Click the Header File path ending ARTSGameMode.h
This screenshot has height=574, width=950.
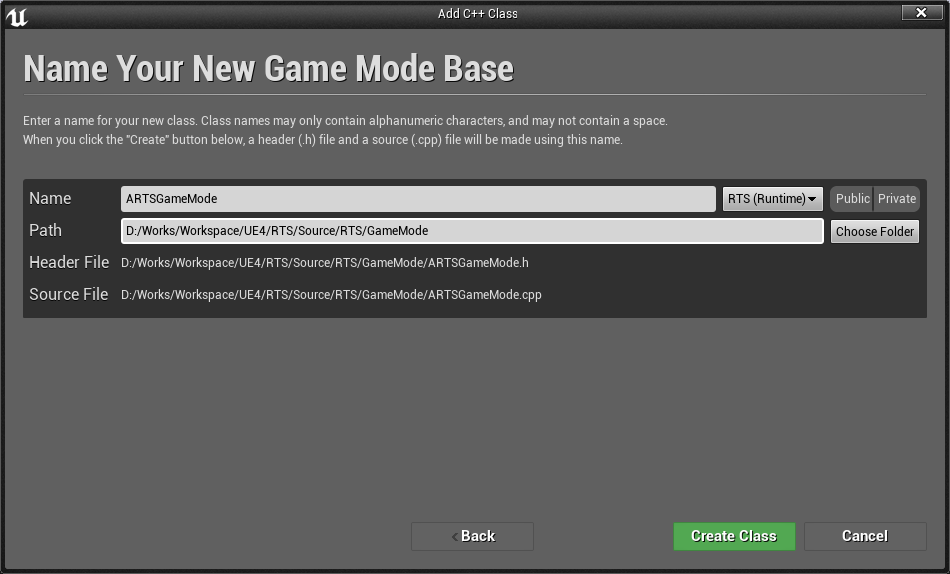(325, 262)
